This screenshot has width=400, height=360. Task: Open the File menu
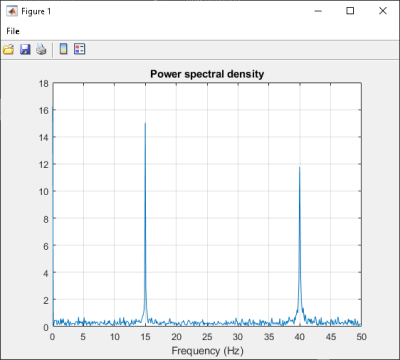(x=13, y=31)
